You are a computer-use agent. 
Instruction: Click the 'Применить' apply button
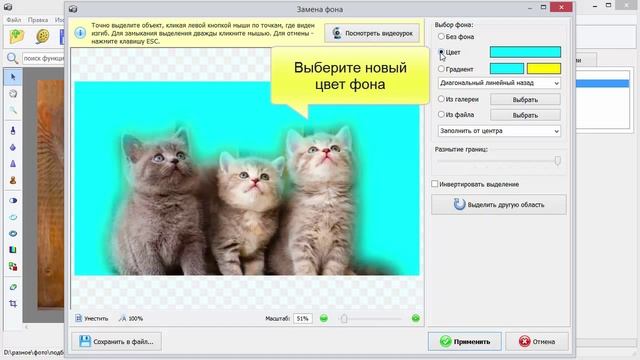pyautogui.click(x=464, y=341)
